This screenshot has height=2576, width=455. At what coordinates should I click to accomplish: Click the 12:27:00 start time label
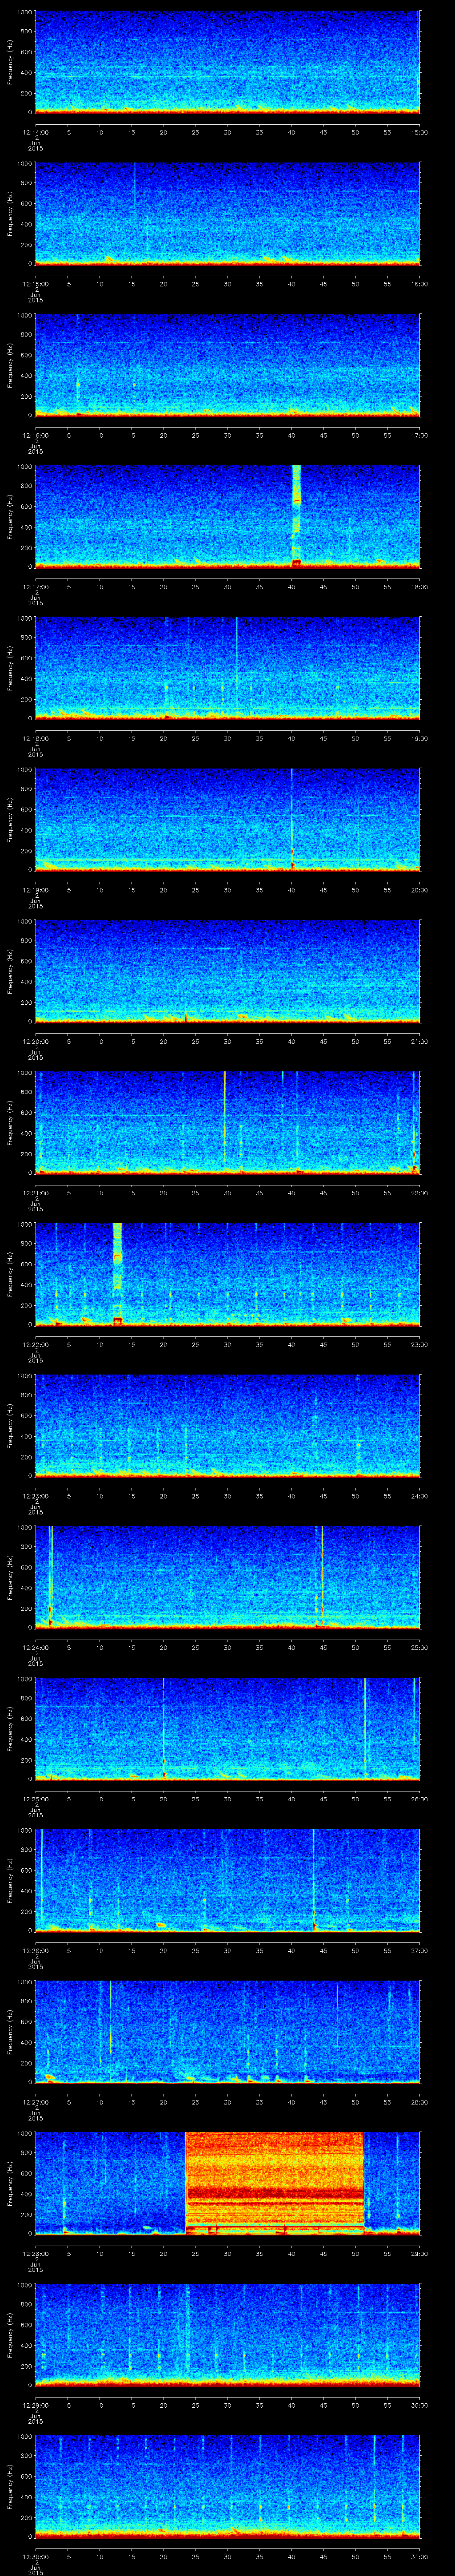click(x=35, y=2102)
